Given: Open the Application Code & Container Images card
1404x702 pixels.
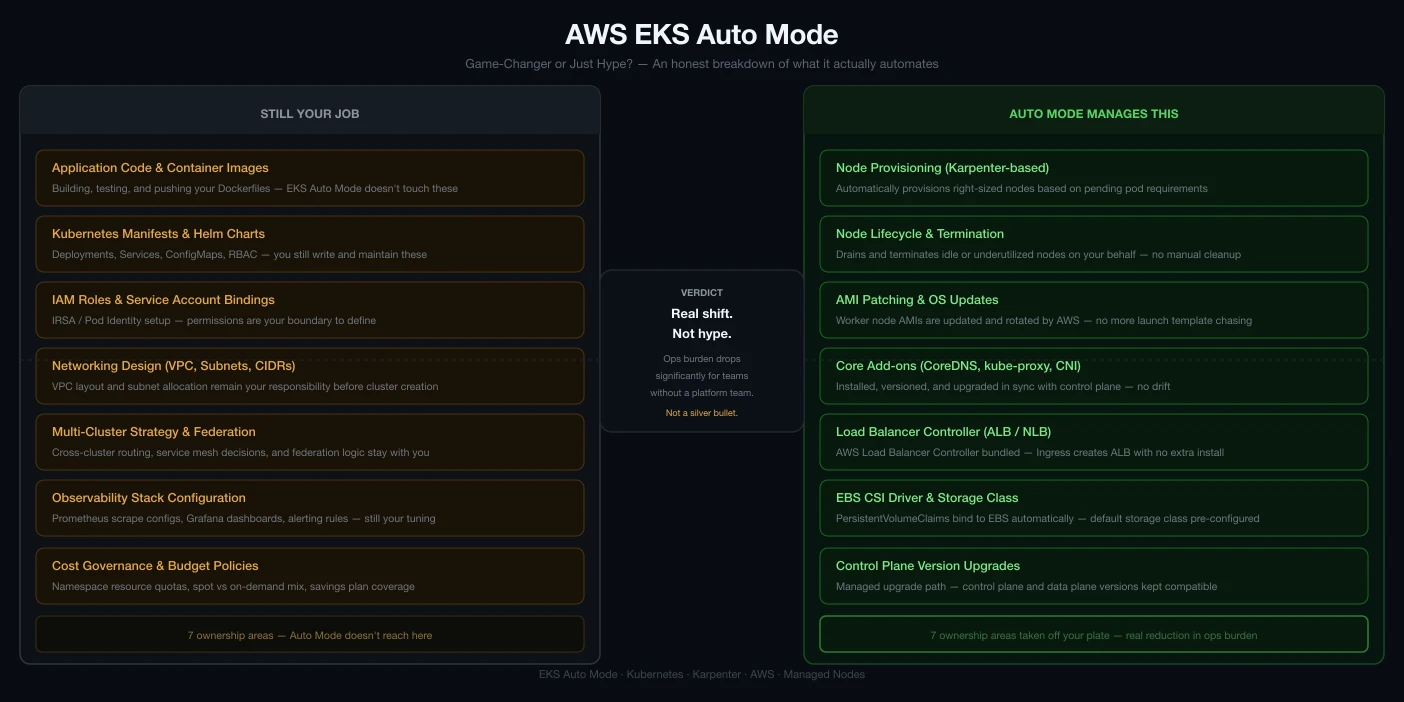Looking at the screenshot, I should point(310,178).
